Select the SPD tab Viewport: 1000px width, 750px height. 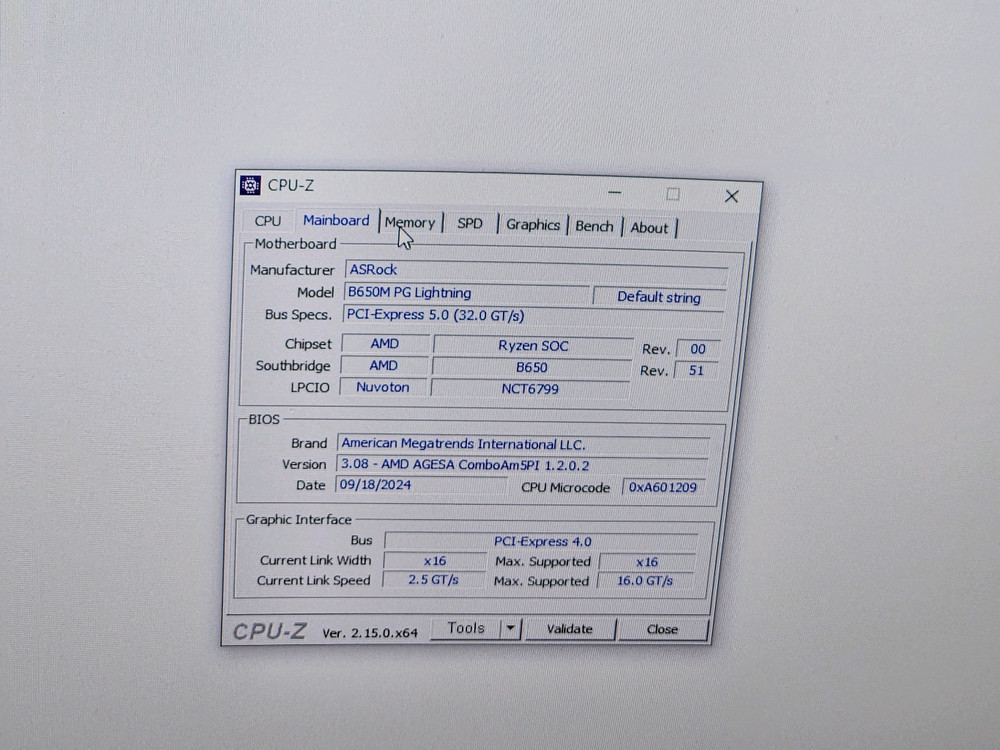(x=469, y=223)
